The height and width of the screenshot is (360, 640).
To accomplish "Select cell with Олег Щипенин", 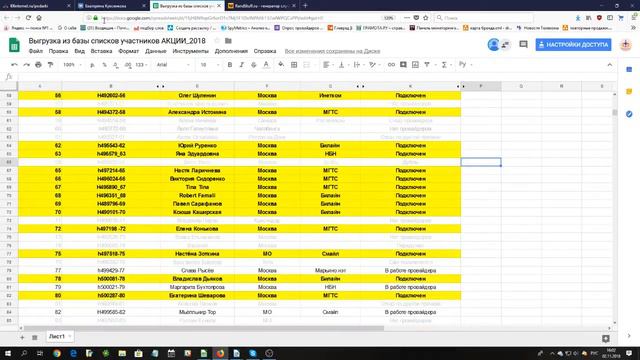I will pyautogui.click(x=197, y=96).
